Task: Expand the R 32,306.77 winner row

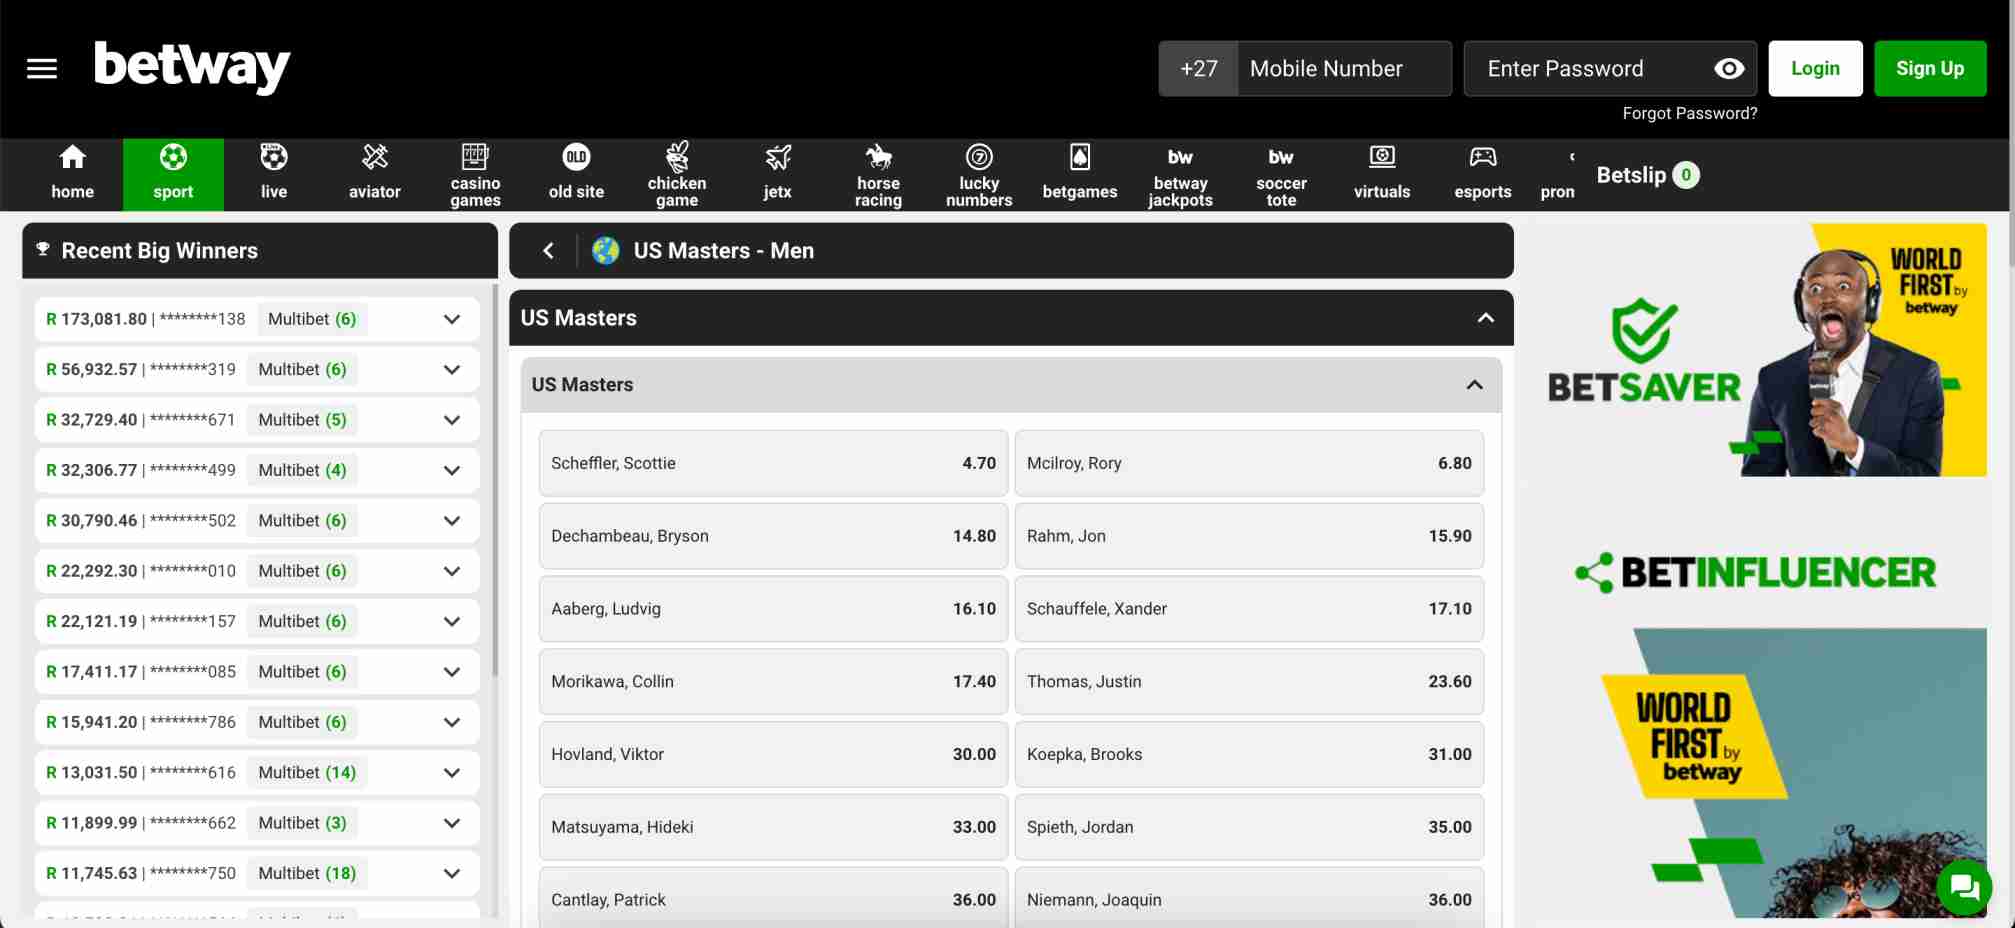Action: (452, 471)
